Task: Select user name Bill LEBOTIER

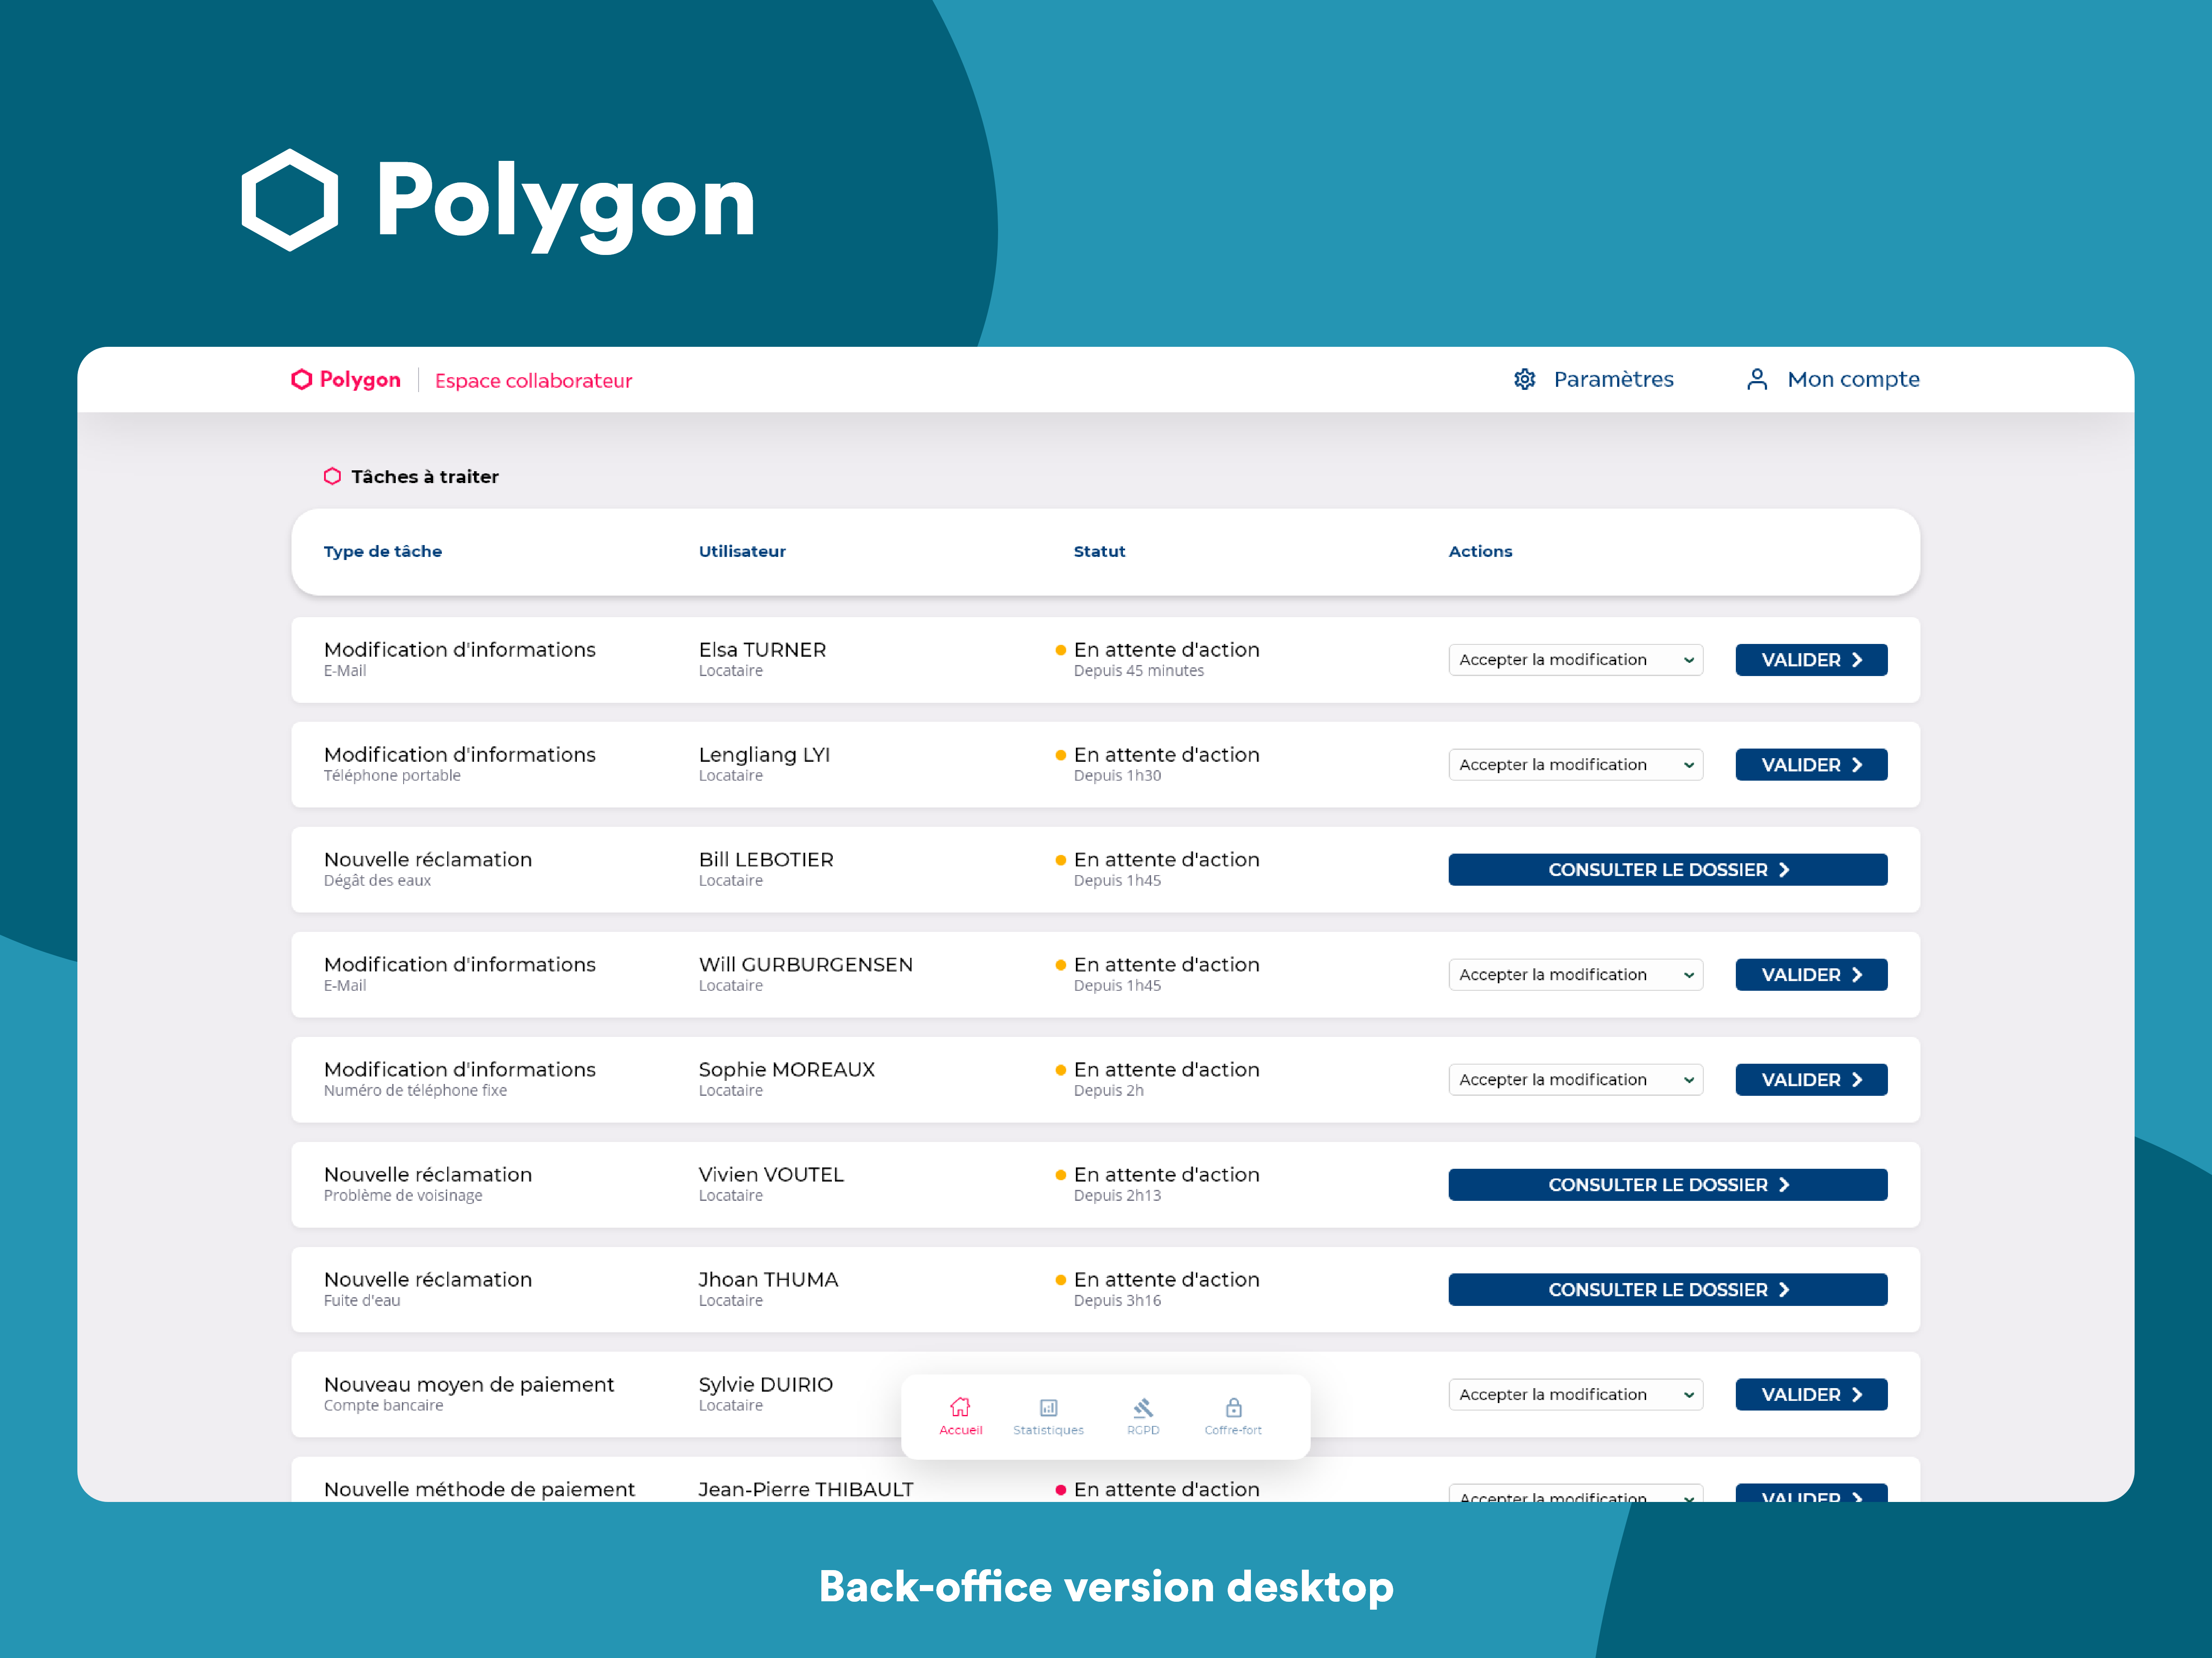Action: (766, 860)
